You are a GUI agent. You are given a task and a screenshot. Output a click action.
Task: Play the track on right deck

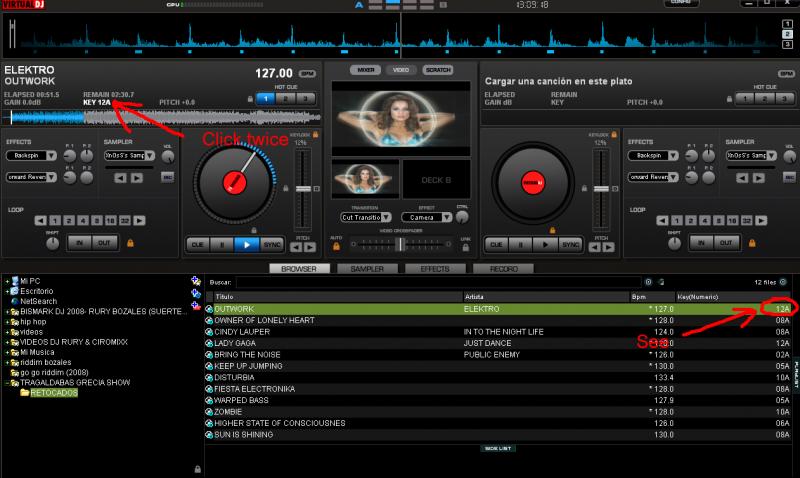[x=545, y=245]
